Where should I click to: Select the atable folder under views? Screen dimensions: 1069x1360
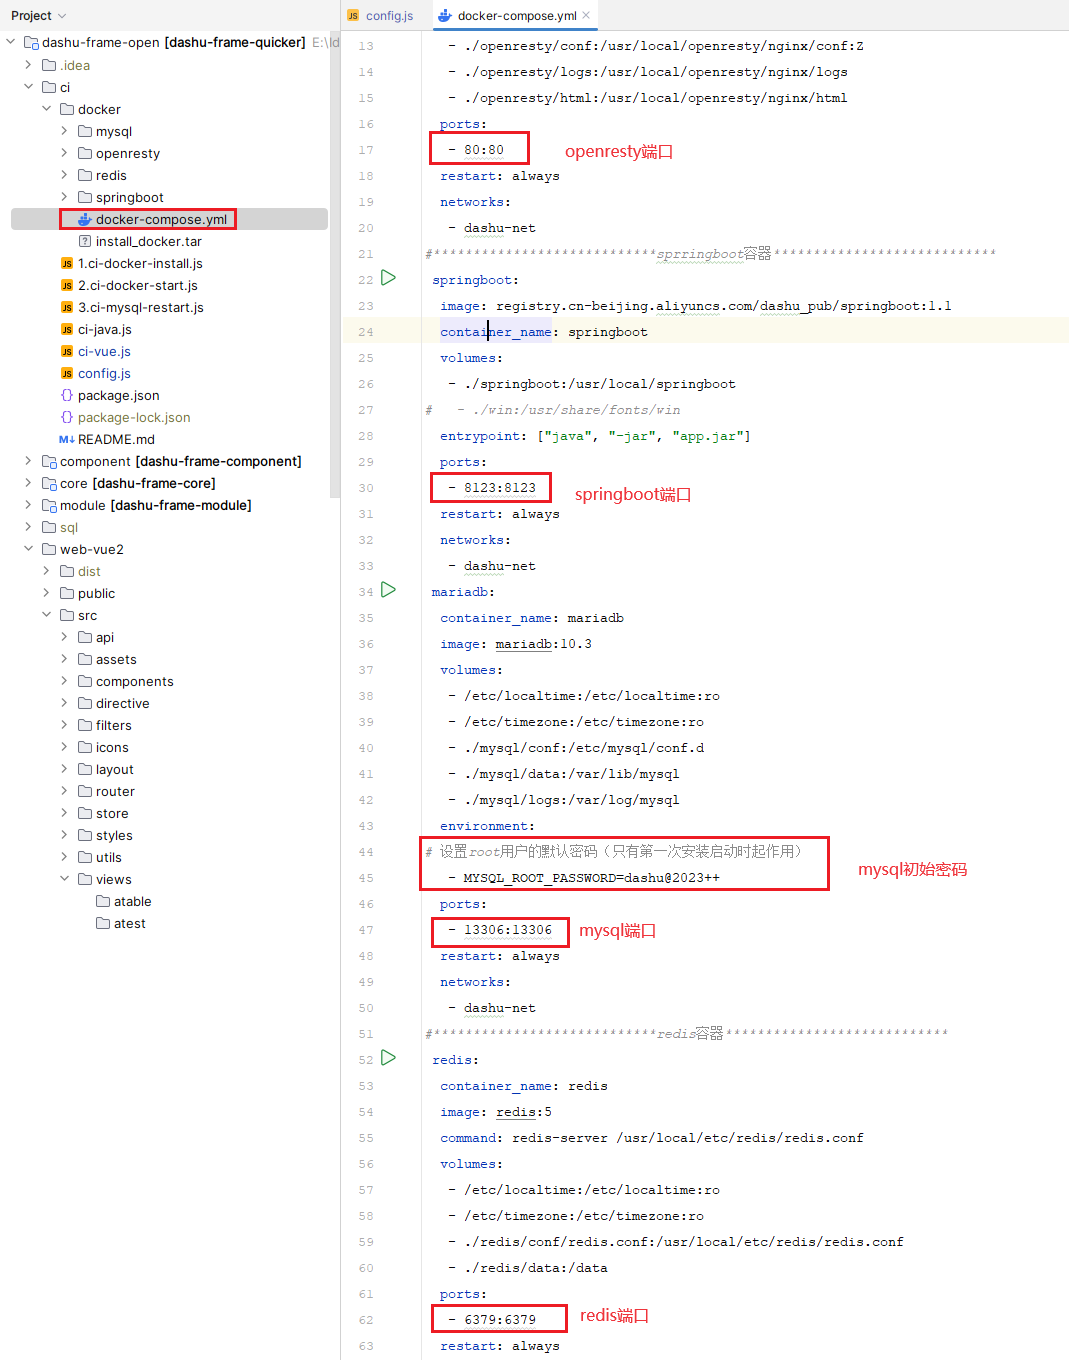[132, 901]
